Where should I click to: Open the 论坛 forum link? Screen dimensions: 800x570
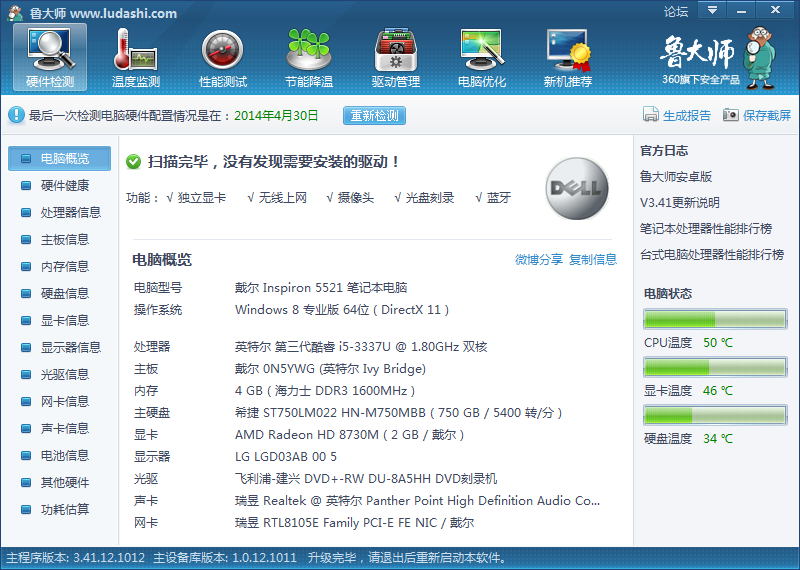(x=676, y=11)
